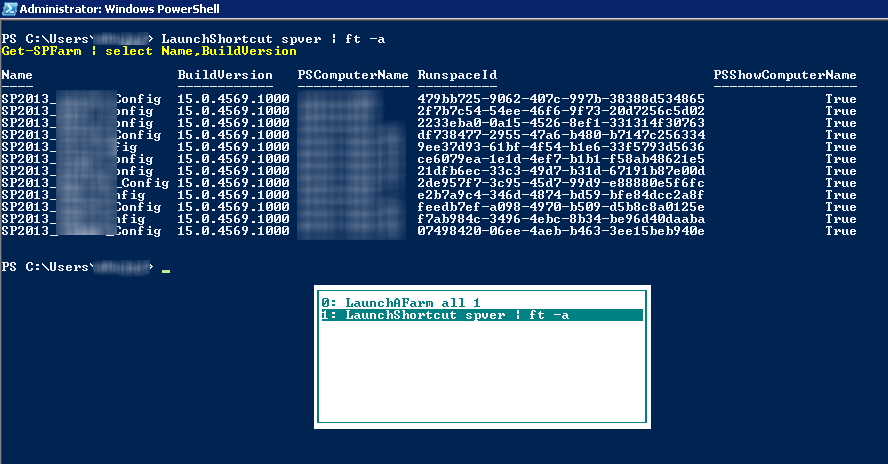Click the typed command 'LaunchShortcut spver | ft -a' on first prompt
Screen dimensions: 888x464
[273, 39]
